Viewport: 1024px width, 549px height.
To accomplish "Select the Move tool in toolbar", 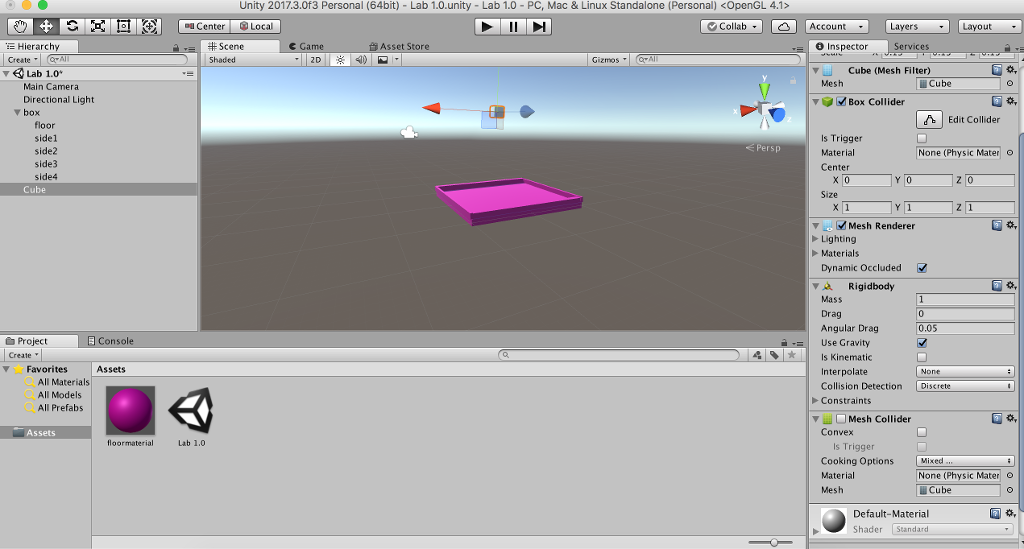I will (x=46, y=26).
